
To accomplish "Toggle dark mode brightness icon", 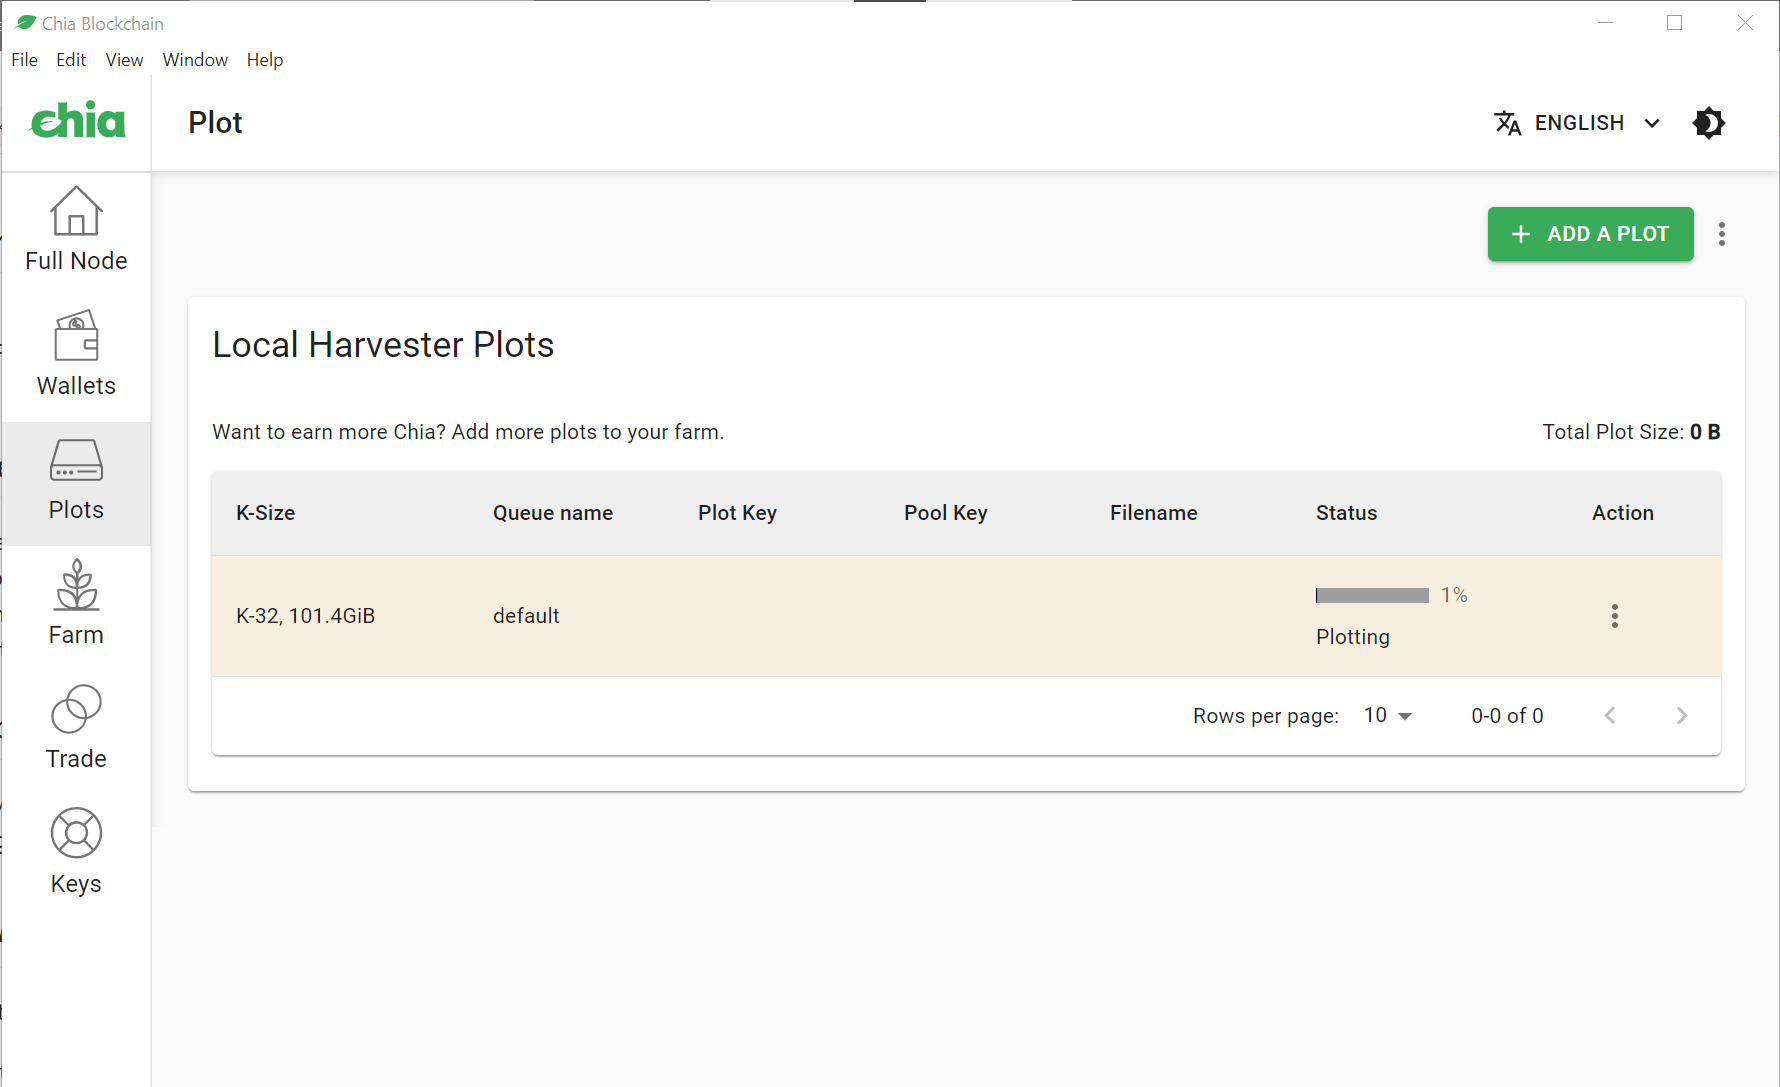I will pos(1708,123).
